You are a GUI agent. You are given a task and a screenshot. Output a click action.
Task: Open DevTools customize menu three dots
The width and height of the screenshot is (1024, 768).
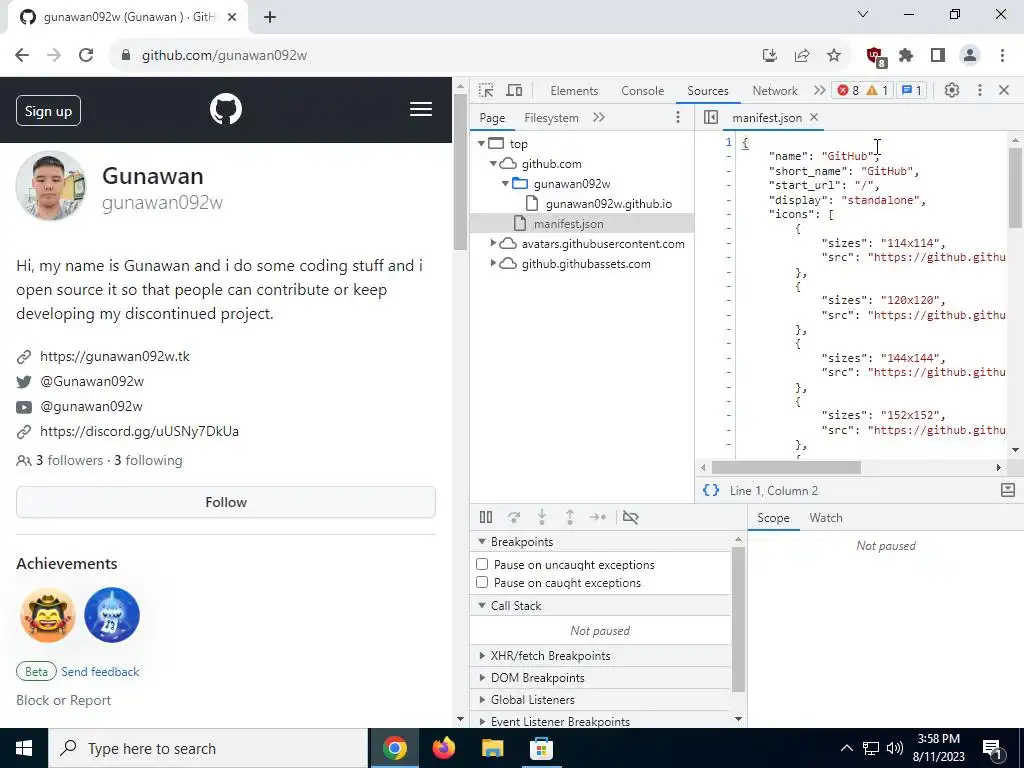pos(980,90)
